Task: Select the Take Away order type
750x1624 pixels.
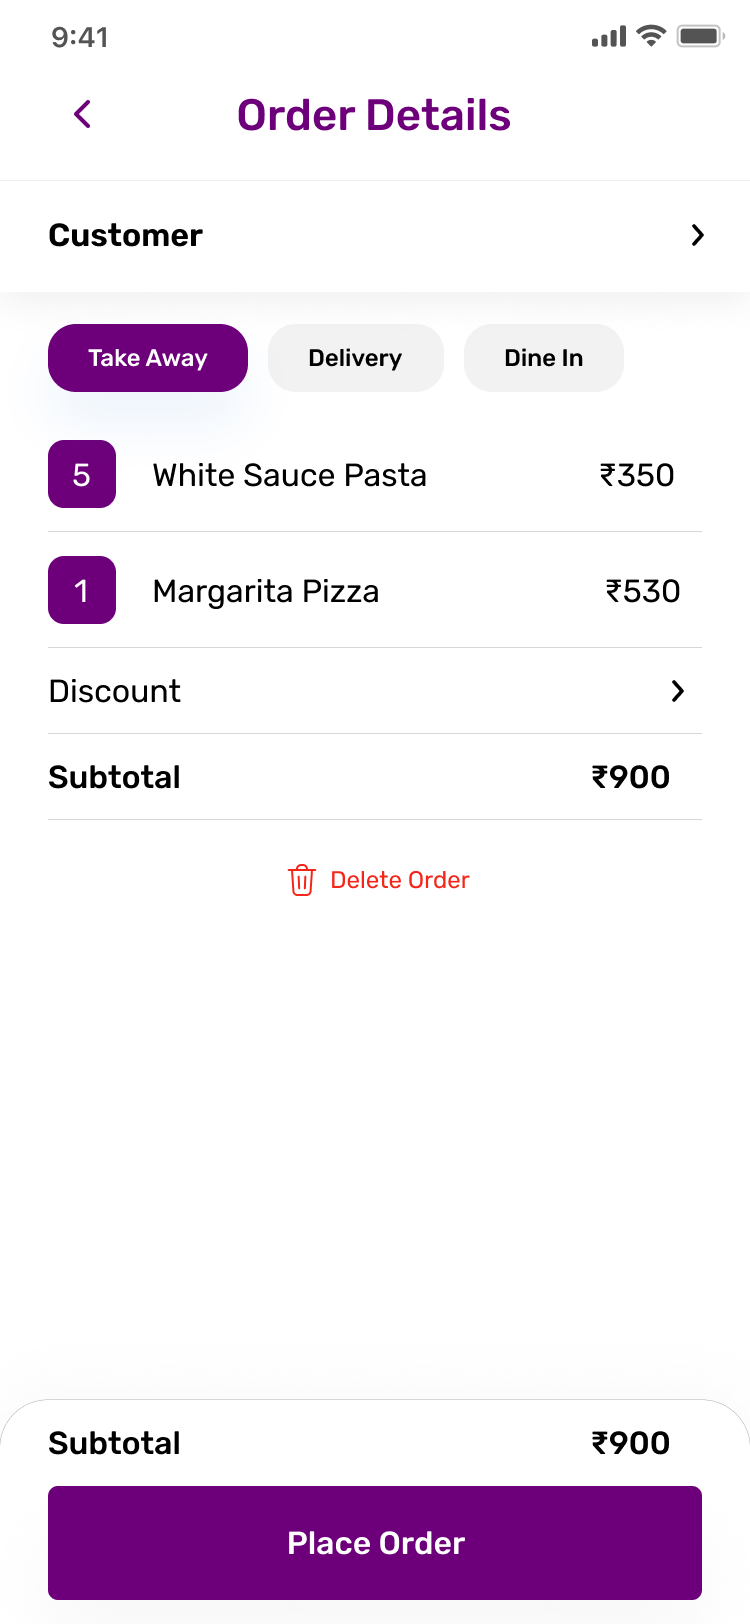Action: tap(148, 358)
